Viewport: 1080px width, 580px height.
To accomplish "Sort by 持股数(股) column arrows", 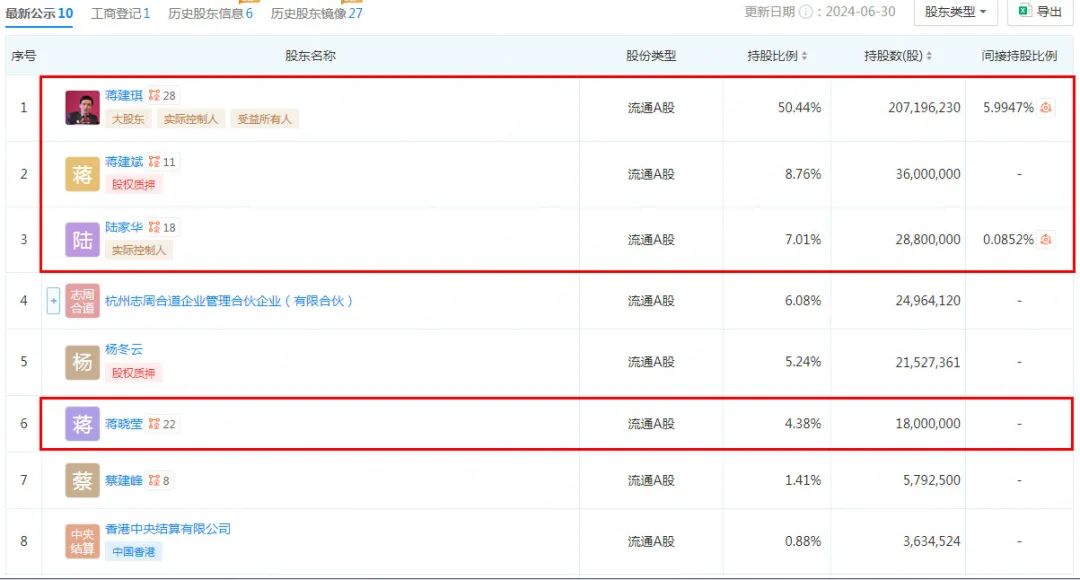I will [929, 56].
